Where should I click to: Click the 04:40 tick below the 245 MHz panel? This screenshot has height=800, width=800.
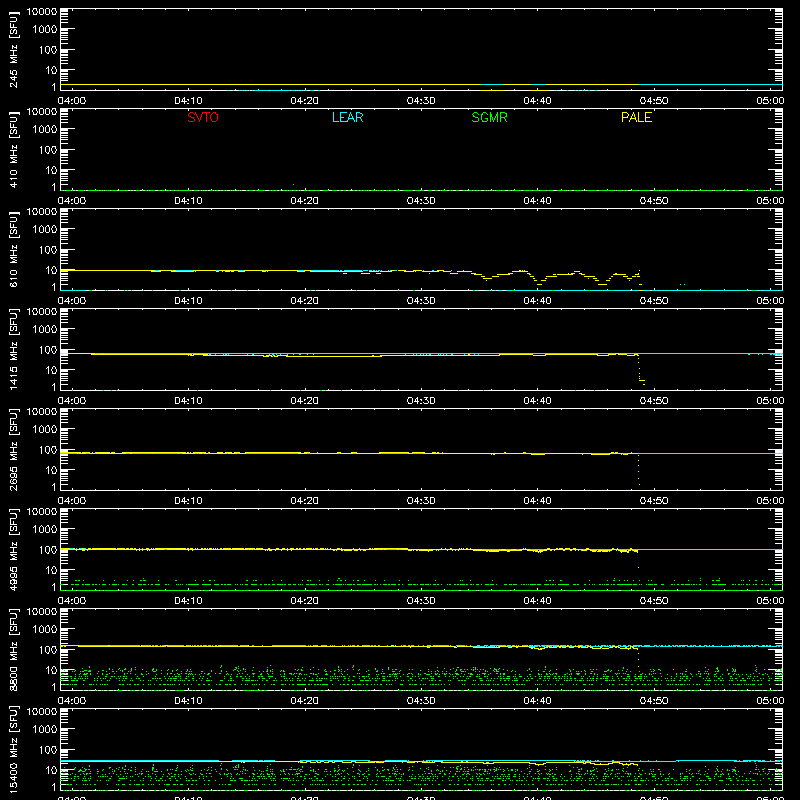pos(537,101)
